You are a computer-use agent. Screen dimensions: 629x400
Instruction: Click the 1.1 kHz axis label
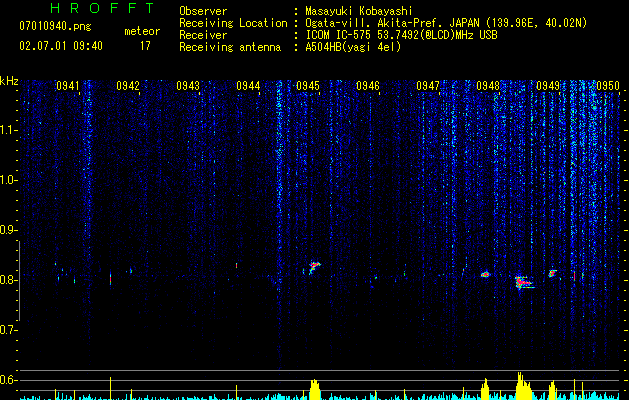click(8, 130)
